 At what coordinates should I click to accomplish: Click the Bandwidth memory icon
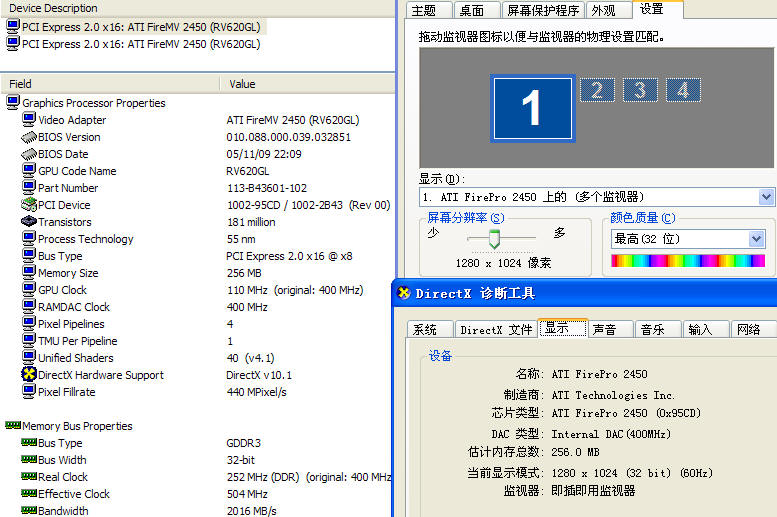(29, 510)
